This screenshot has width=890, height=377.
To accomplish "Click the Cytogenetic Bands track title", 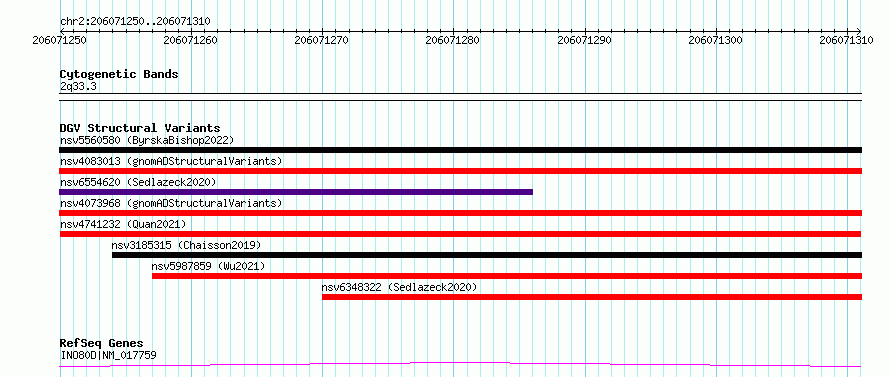I will 119,74.
